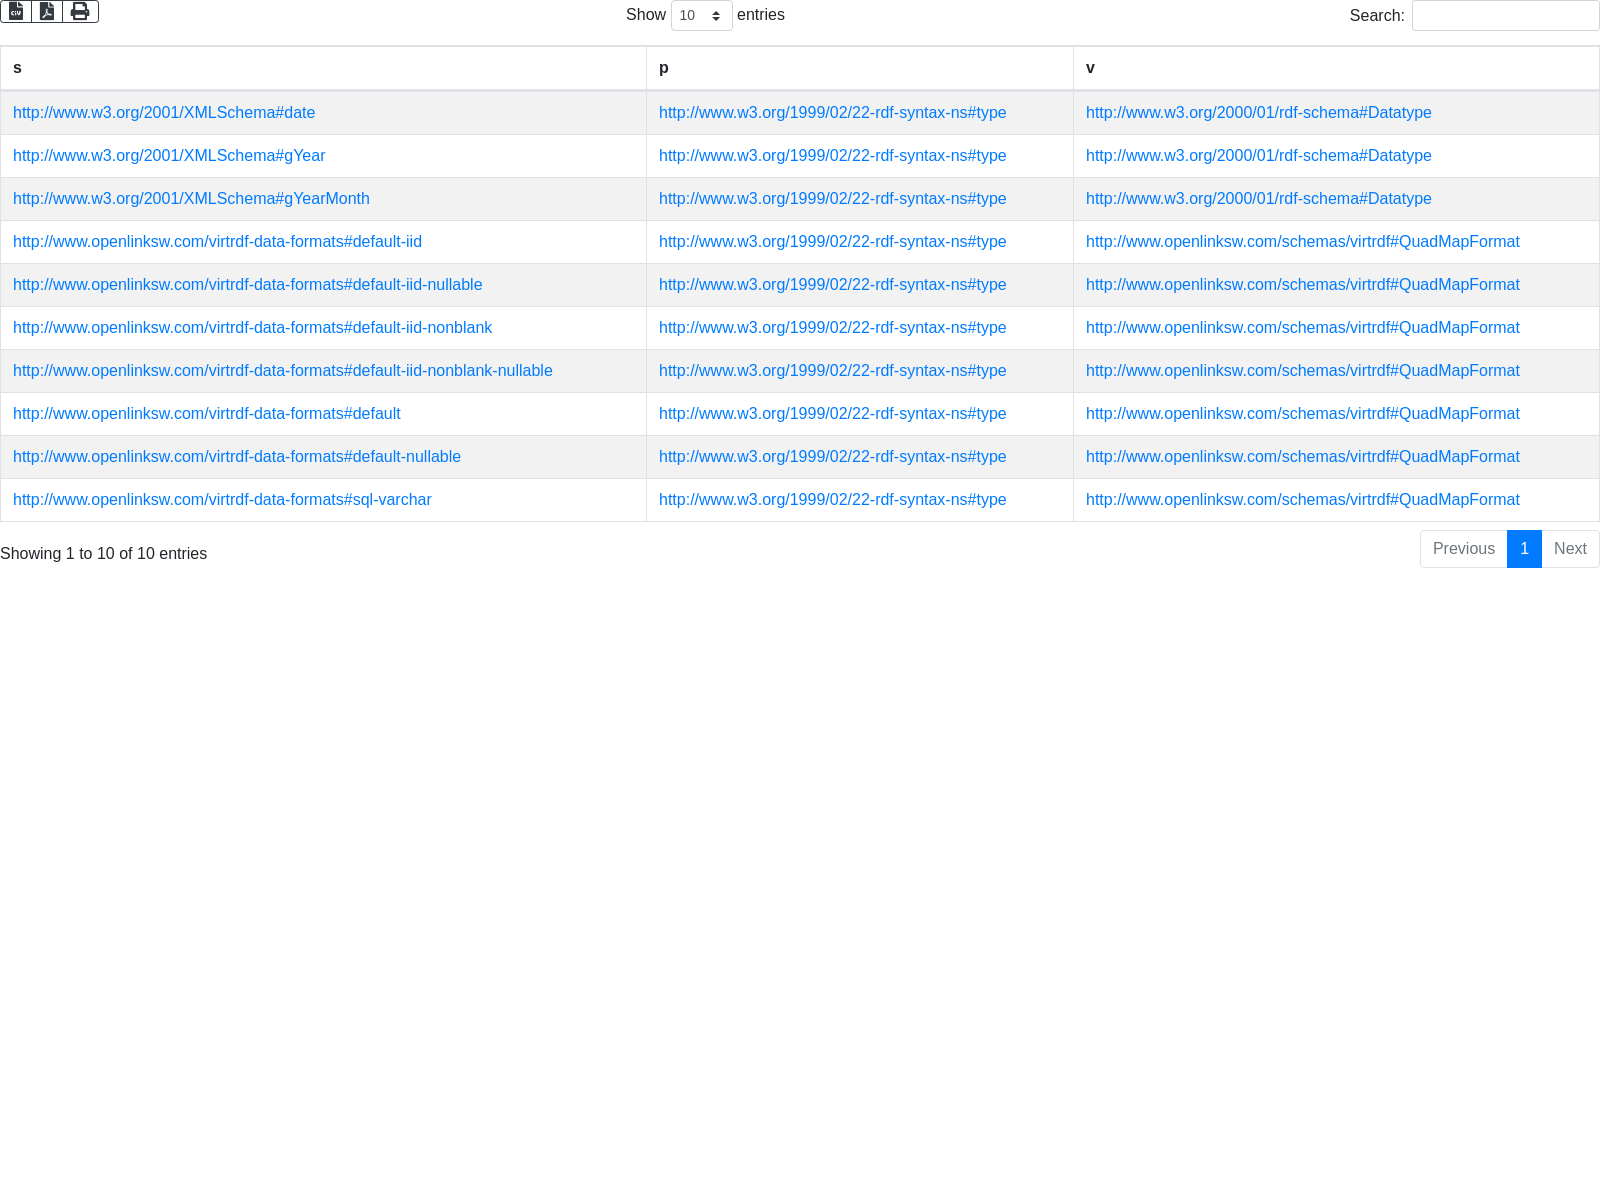Open rdf-schema#Datatype link in first row
The height and width of the screenshot is (1200, 1600).
[1258, 113]
